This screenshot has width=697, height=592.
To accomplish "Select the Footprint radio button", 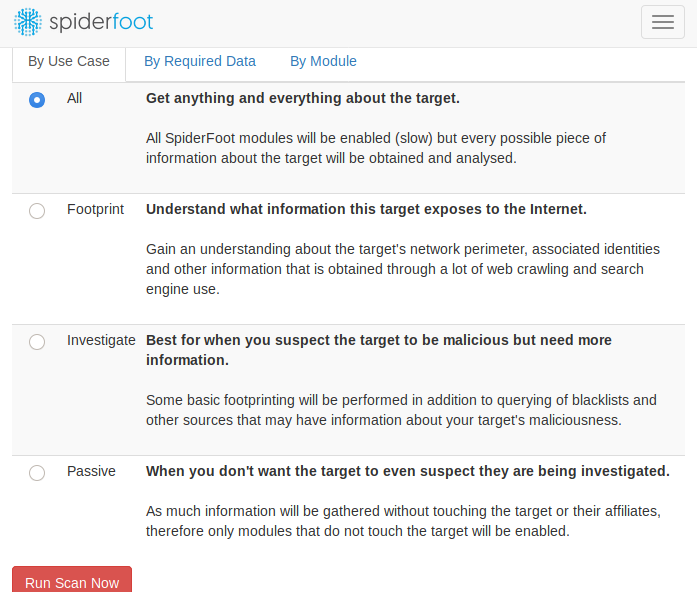I will (37, 211).
